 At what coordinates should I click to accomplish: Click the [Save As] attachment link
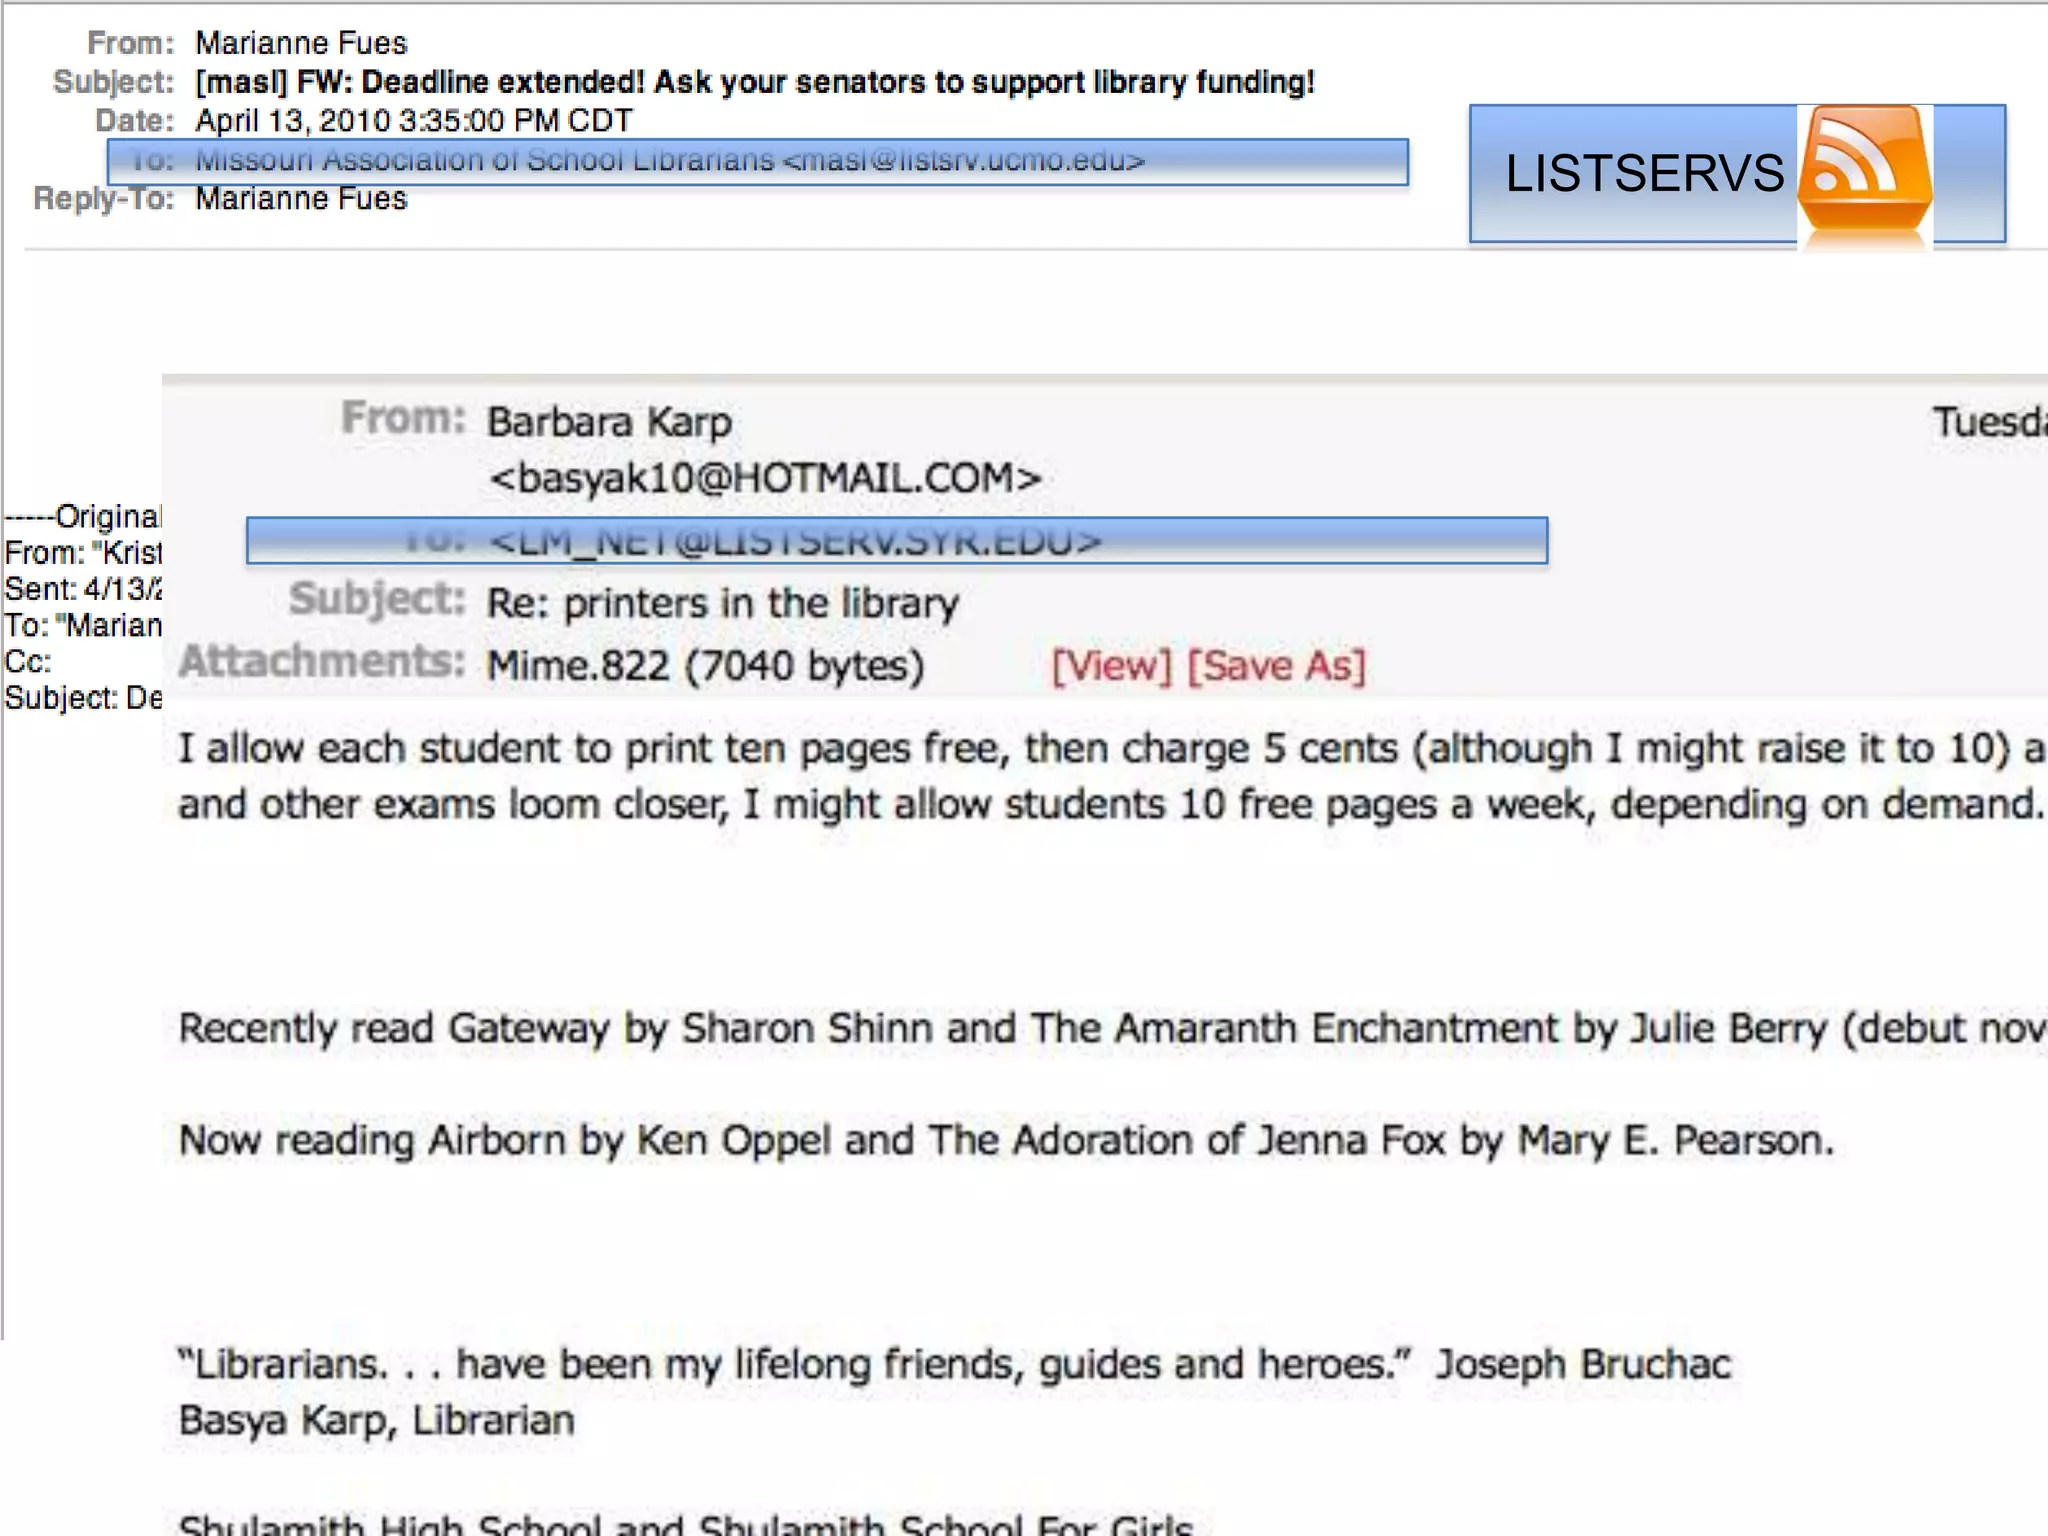coord(1276,665)
